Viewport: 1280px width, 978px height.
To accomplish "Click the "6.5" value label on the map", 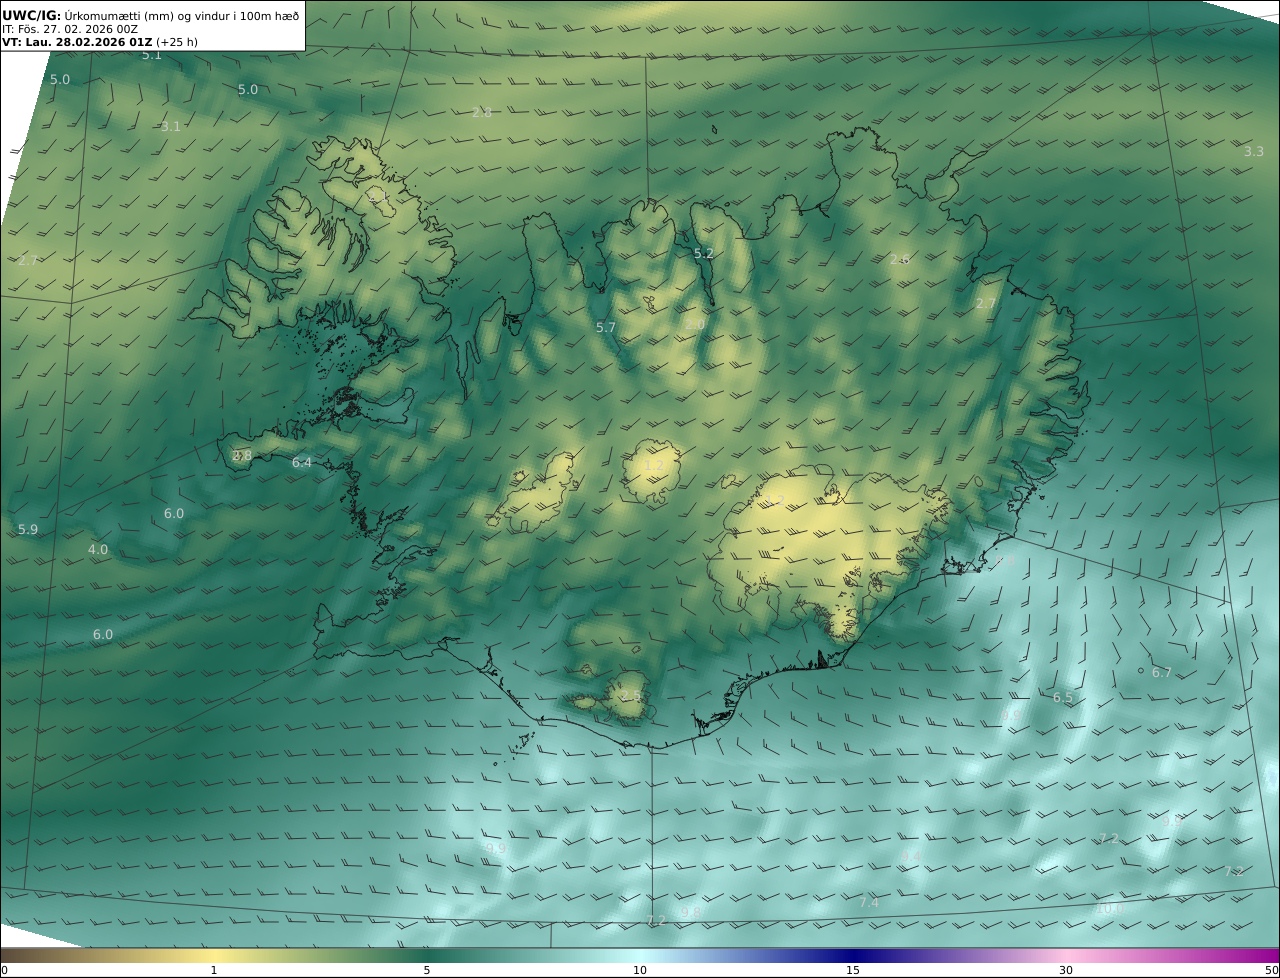I will [x=1063, y=697].
